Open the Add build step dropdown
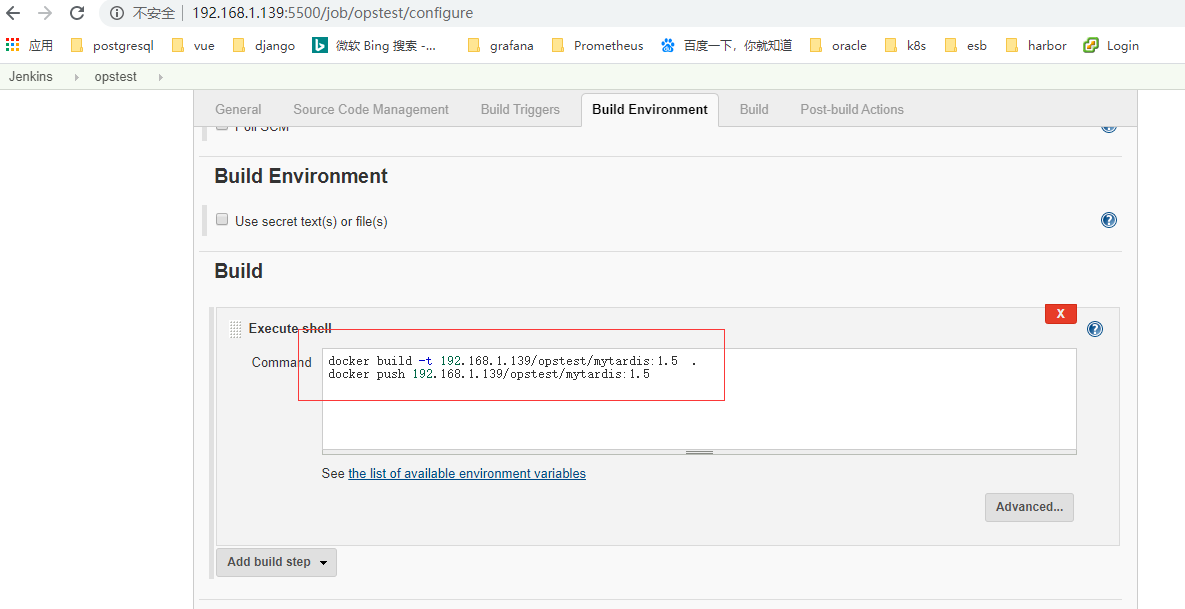1185x609 pixels. tap(276, 562)
